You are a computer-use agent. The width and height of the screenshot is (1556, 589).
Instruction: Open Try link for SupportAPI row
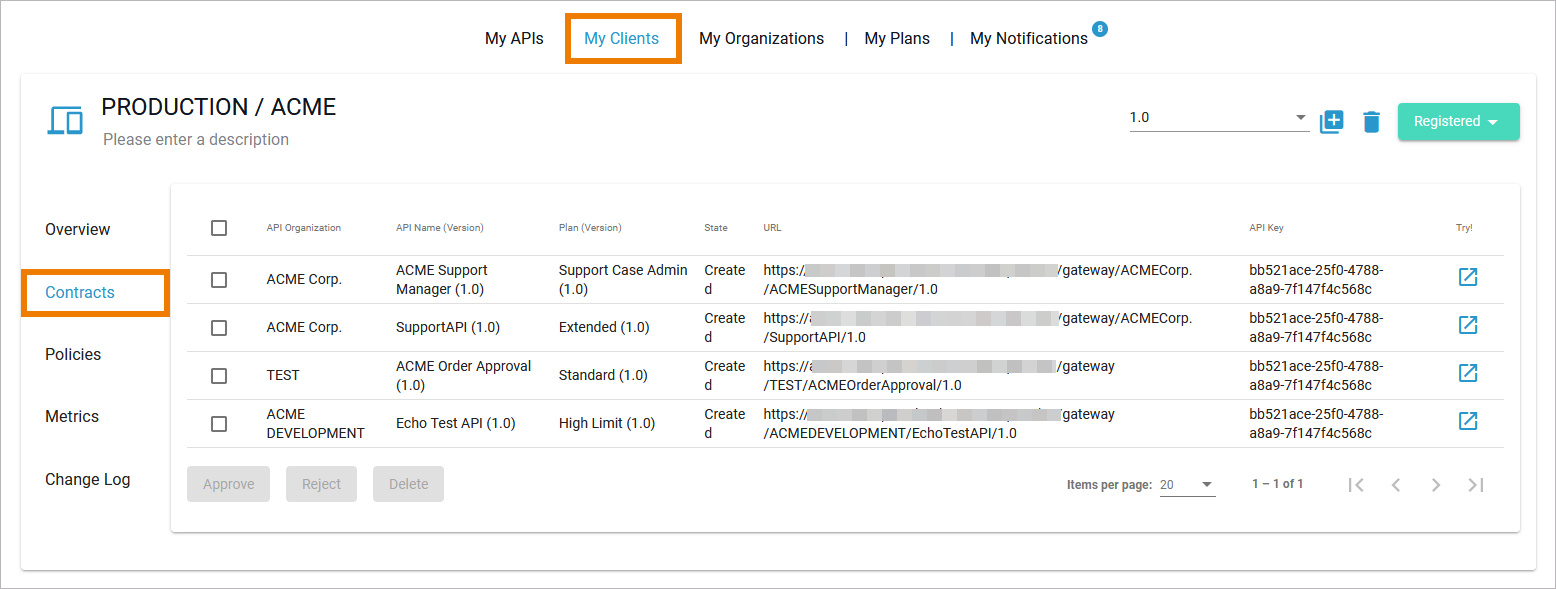click(1467, 325)
